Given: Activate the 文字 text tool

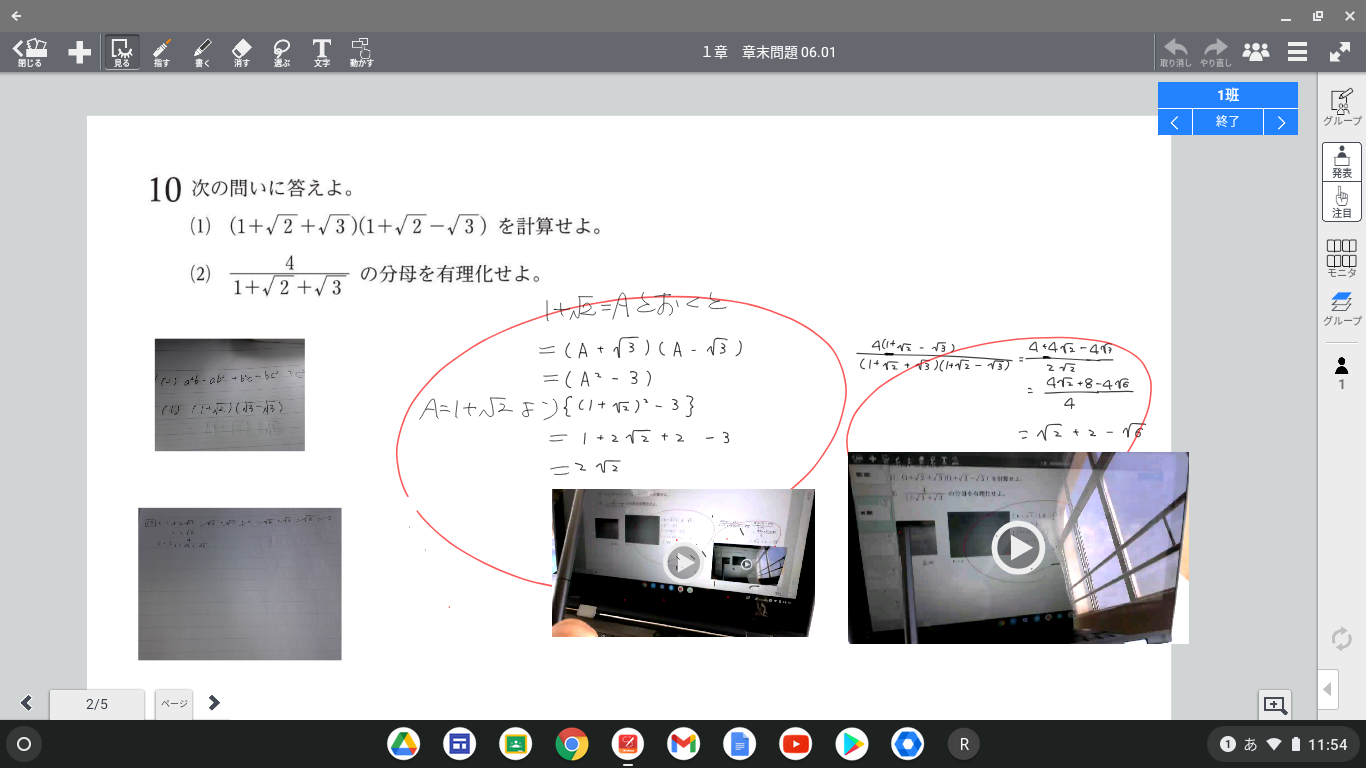Looking at the screenshot, I should coord(321,52).
